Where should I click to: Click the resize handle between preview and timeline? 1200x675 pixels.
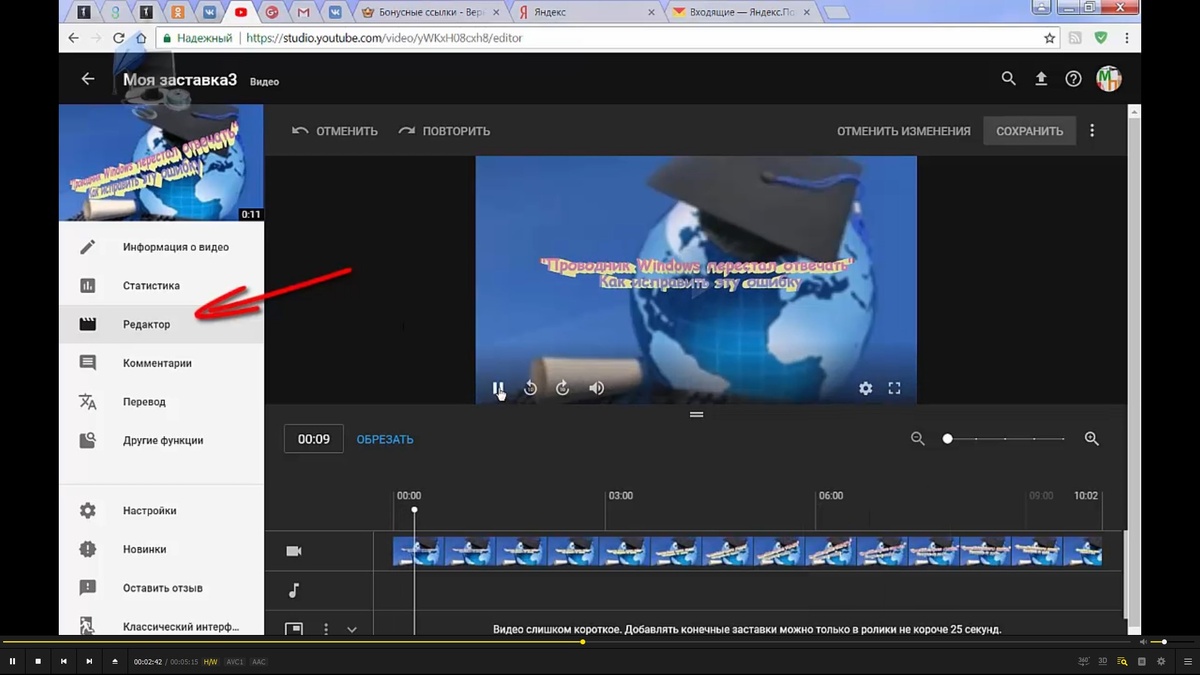[696, 414]
